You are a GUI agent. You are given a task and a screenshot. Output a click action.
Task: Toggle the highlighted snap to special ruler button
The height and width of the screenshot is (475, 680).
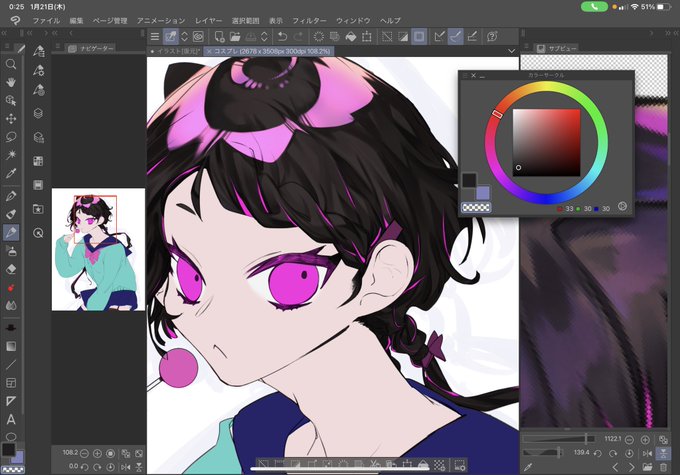455,37
